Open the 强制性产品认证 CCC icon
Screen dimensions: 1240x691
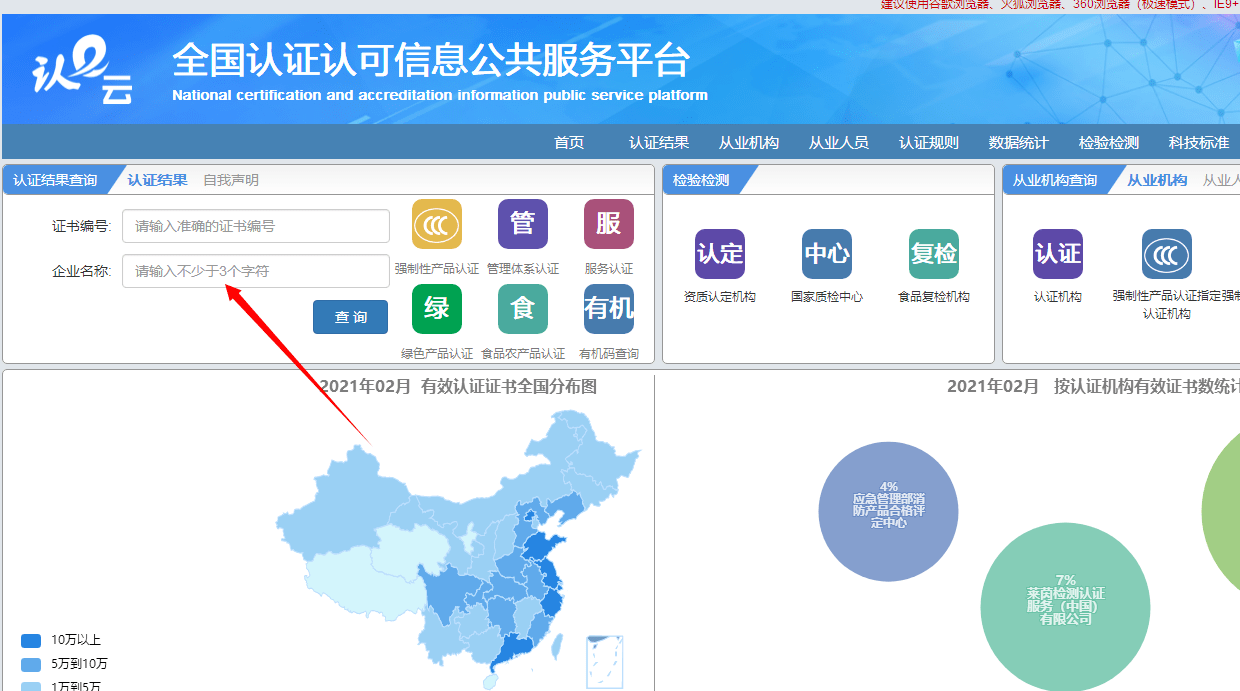click(x=437, y=224)
